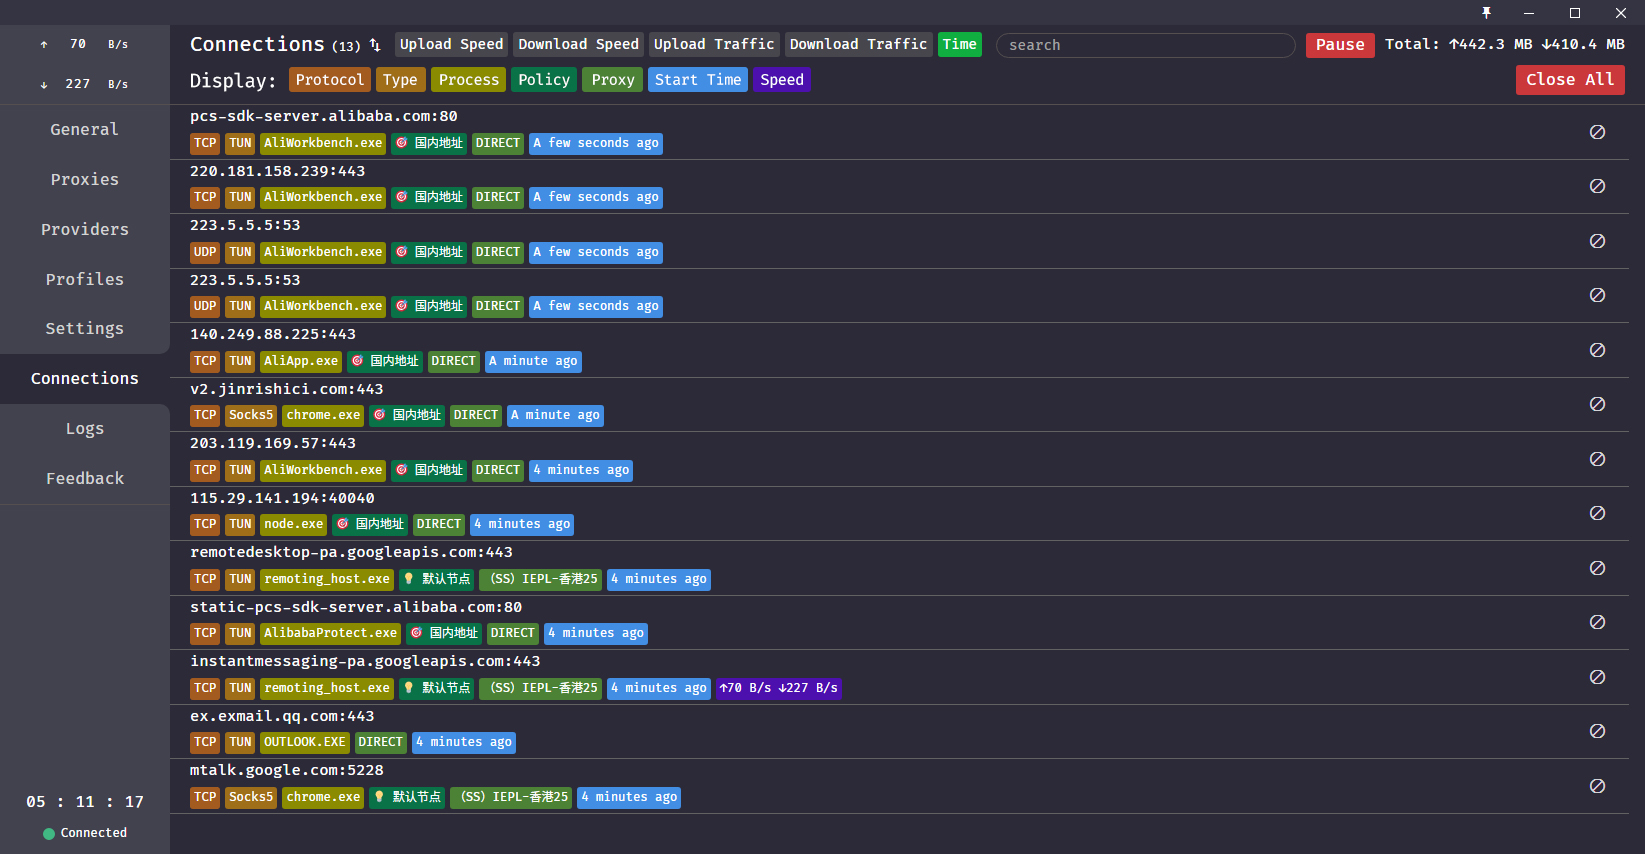1645x854 pixels.
Task: Open the Logs tab
Action: point(85,429)
